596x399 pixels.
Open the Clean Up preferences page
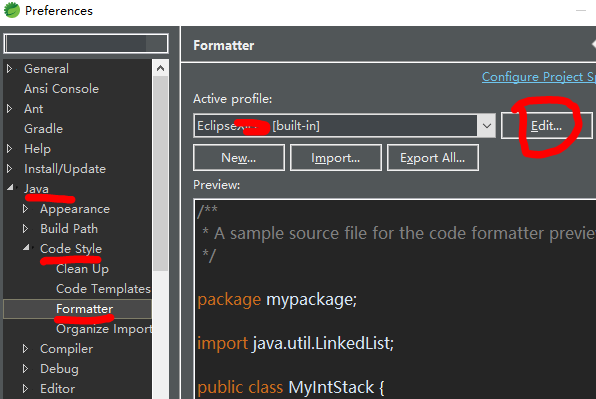(82, 269)
